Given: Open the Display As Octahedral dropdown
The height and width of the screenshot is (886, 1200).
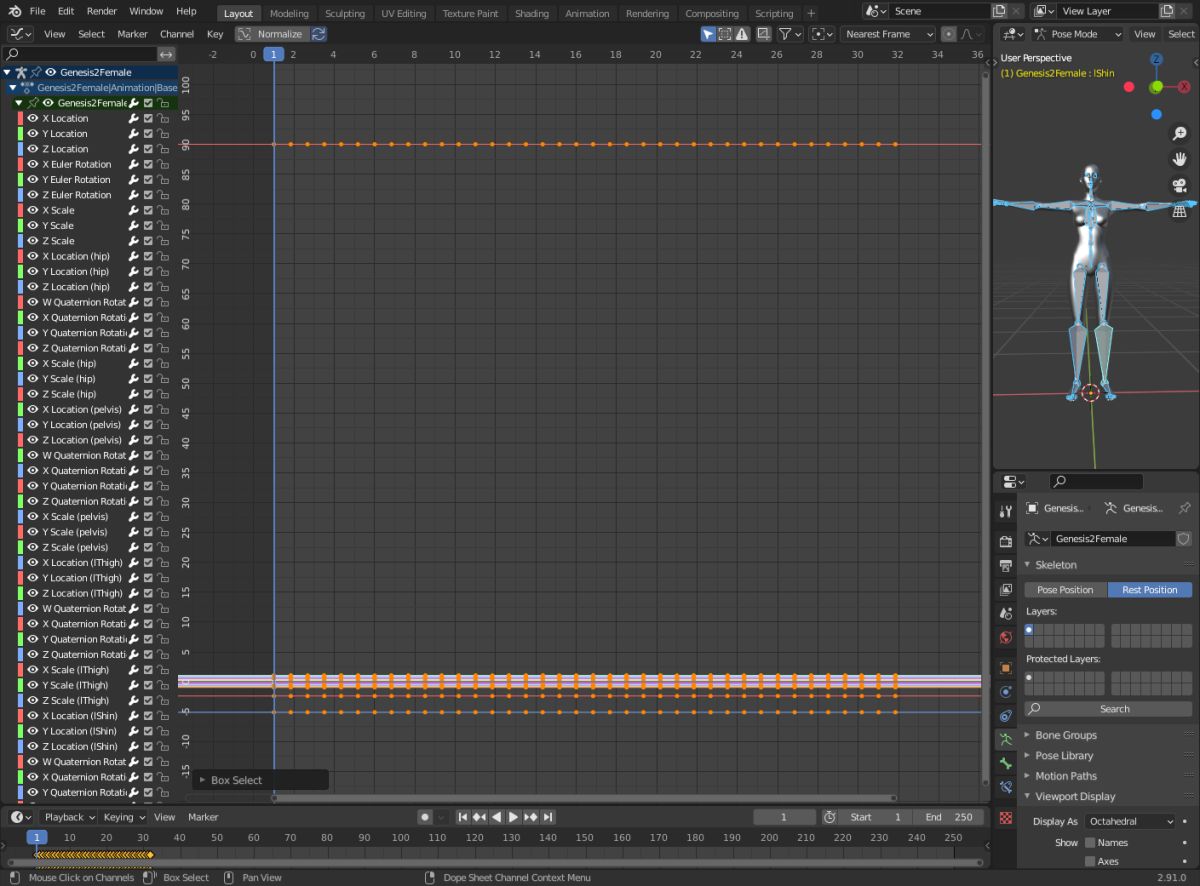Looking at the screenshot, I should 1130,821.
